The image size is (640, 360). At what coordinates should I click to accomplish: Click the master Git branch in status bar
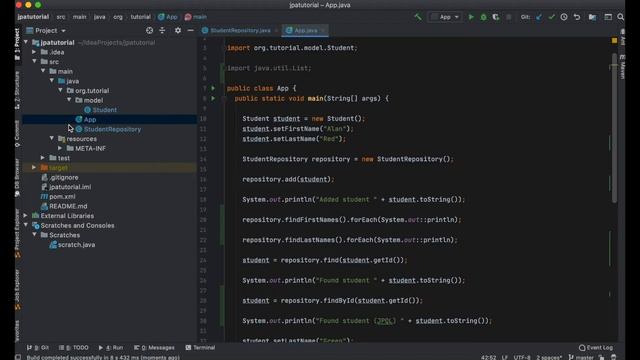[x=581, y=358]
